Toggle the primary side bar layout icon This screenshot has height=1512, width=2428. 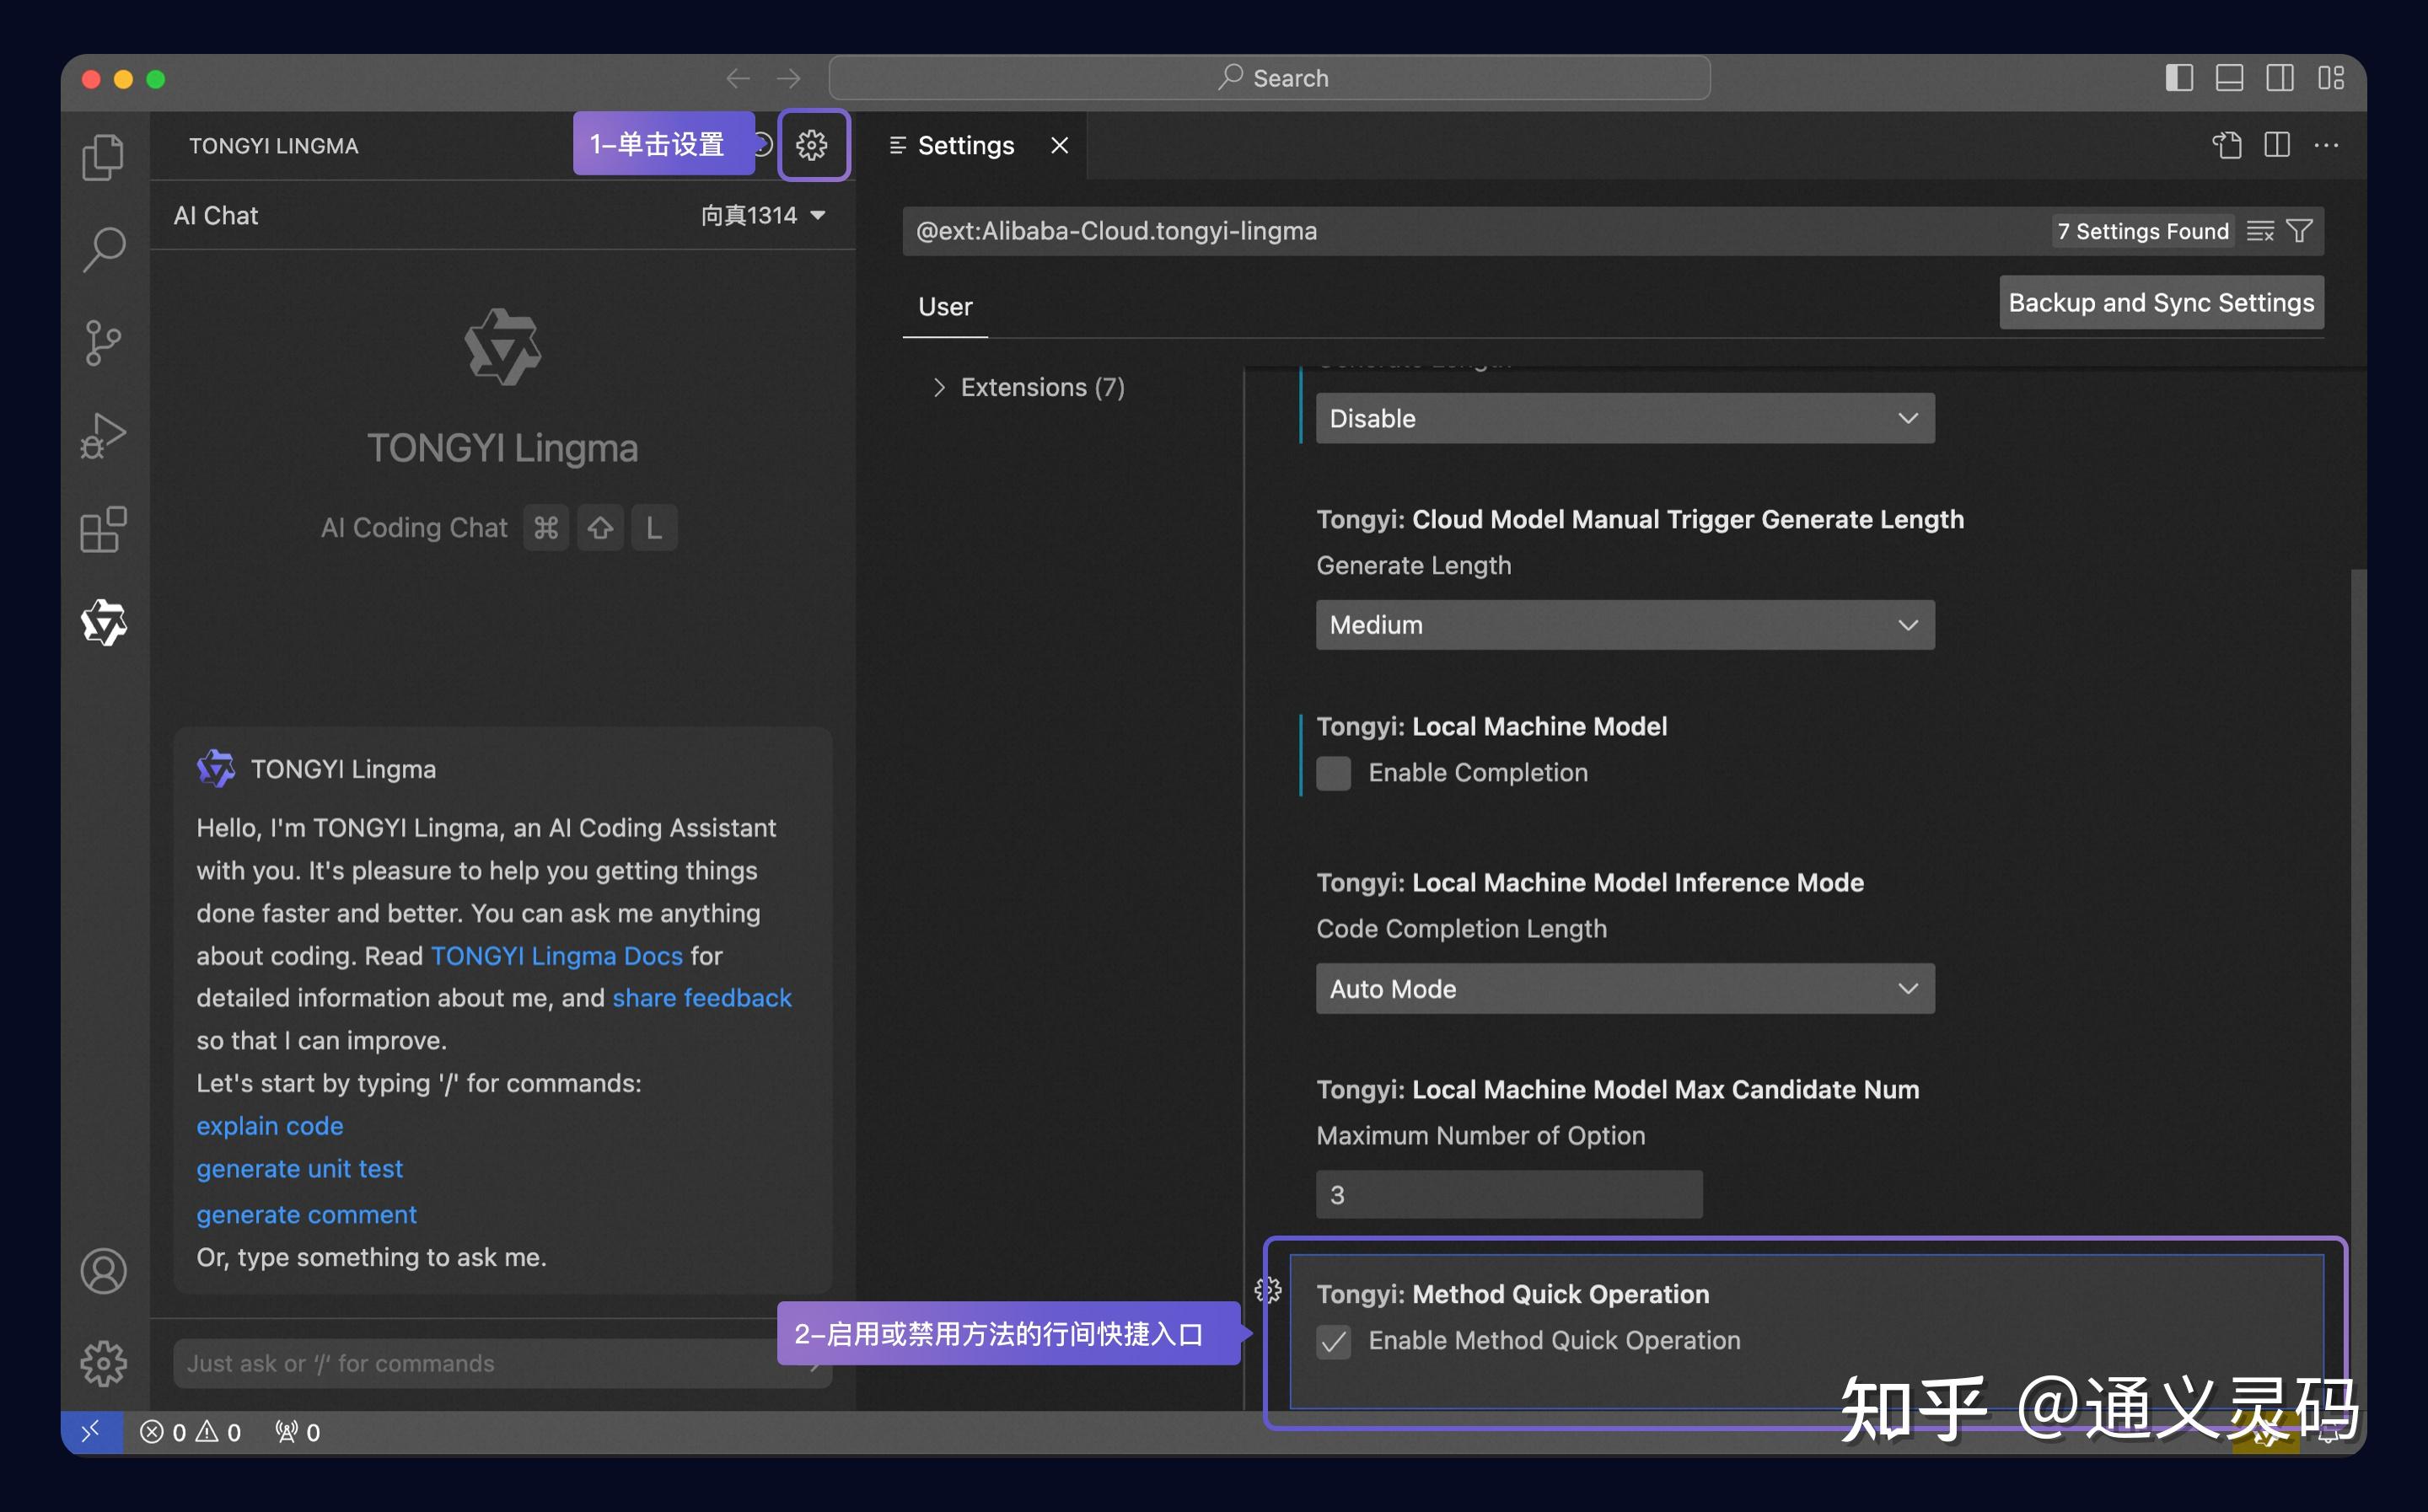coord(2179,78)
